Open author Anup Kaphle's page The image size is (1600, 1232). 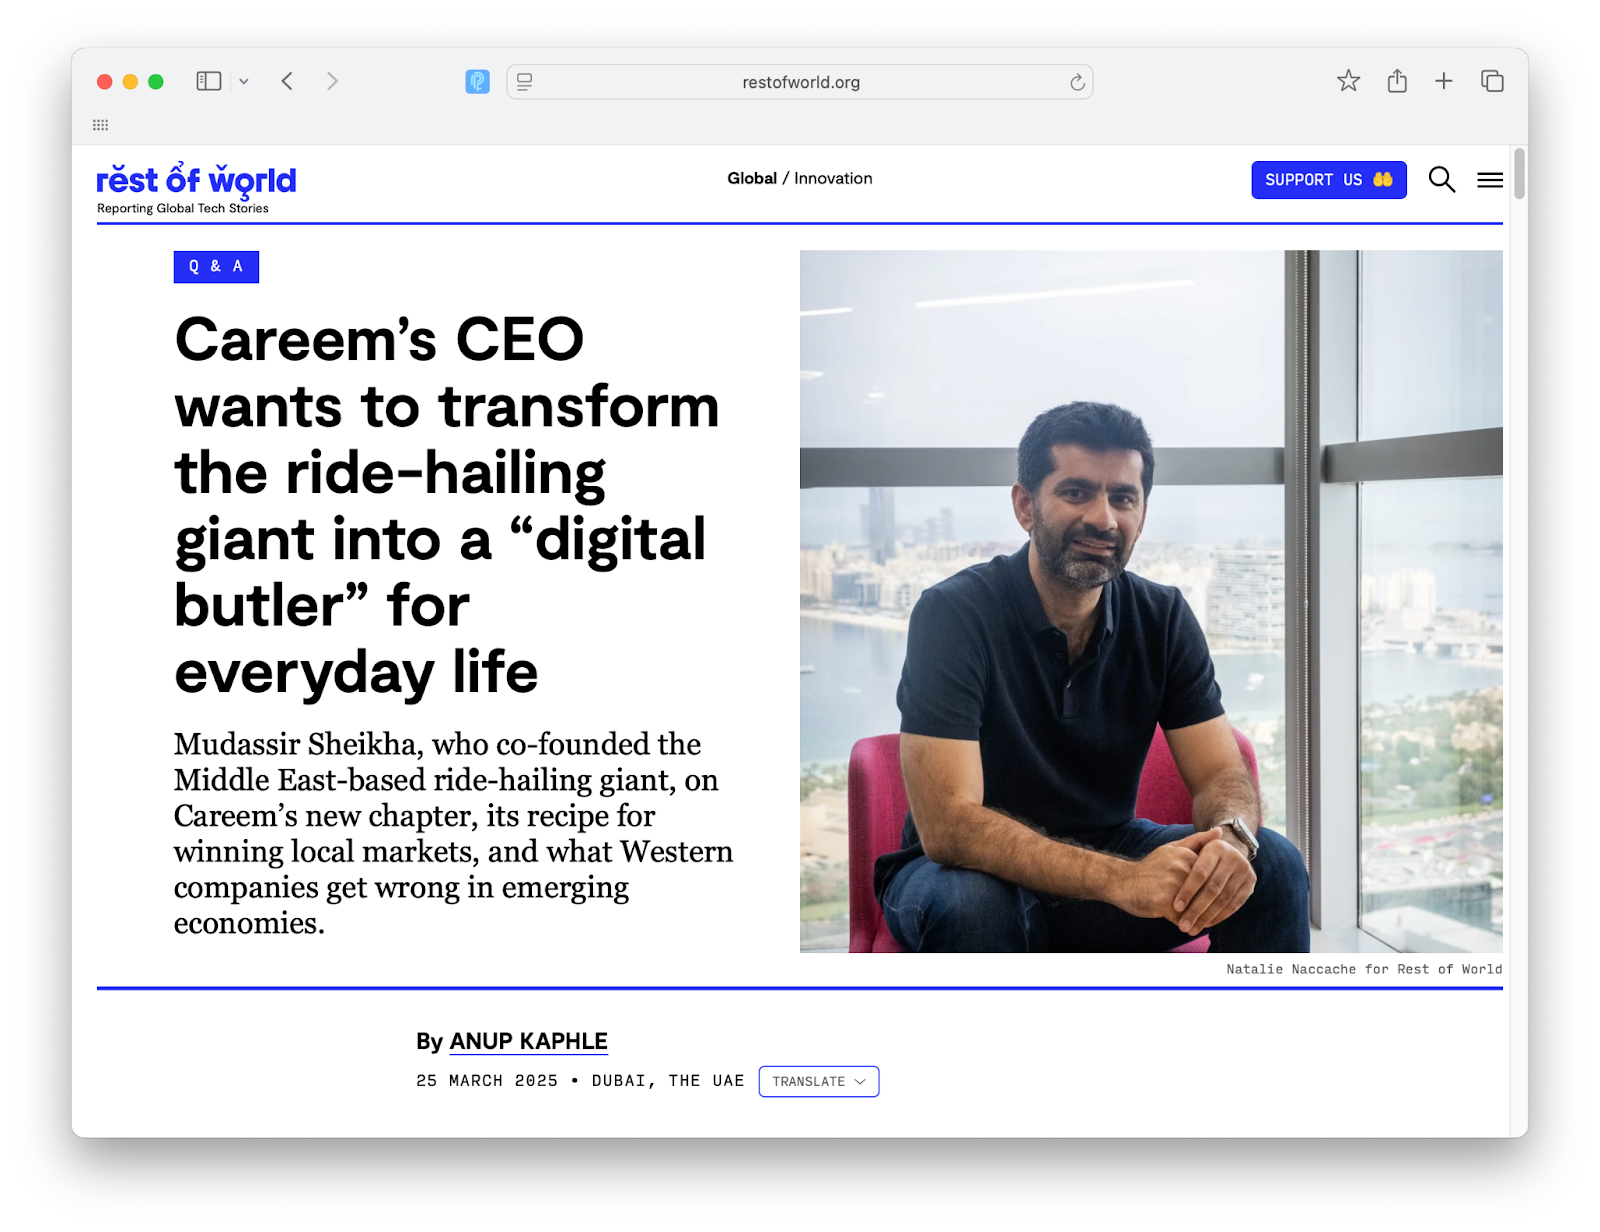click(x=528, y=1041)
